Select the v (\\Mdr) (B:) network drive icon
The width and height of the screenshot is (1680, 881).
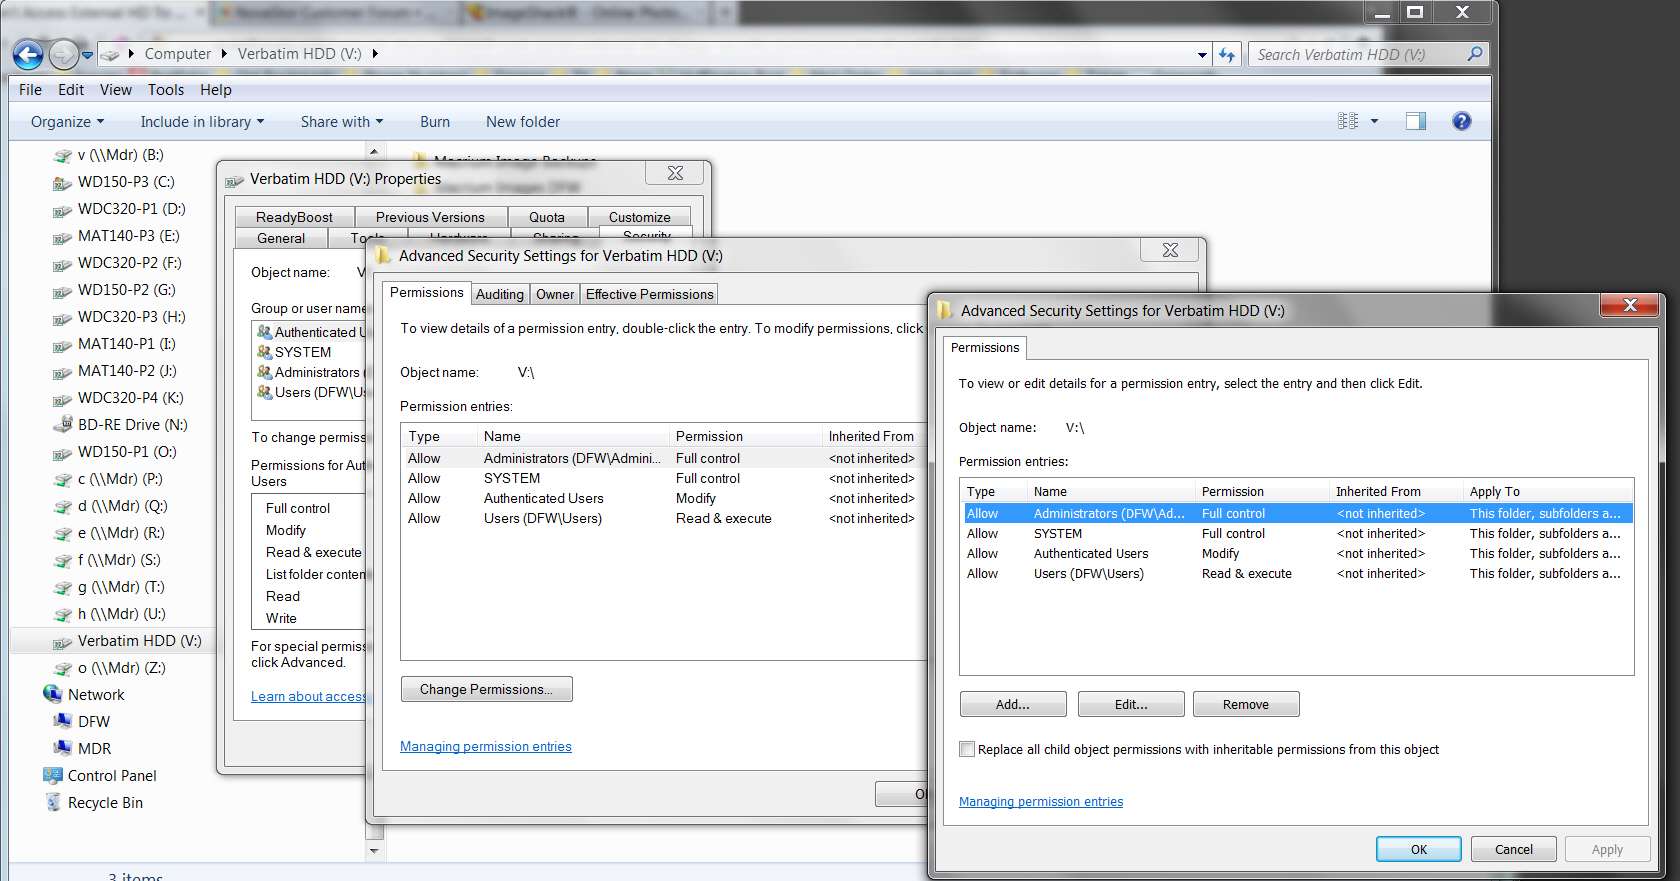pos(62,155)
